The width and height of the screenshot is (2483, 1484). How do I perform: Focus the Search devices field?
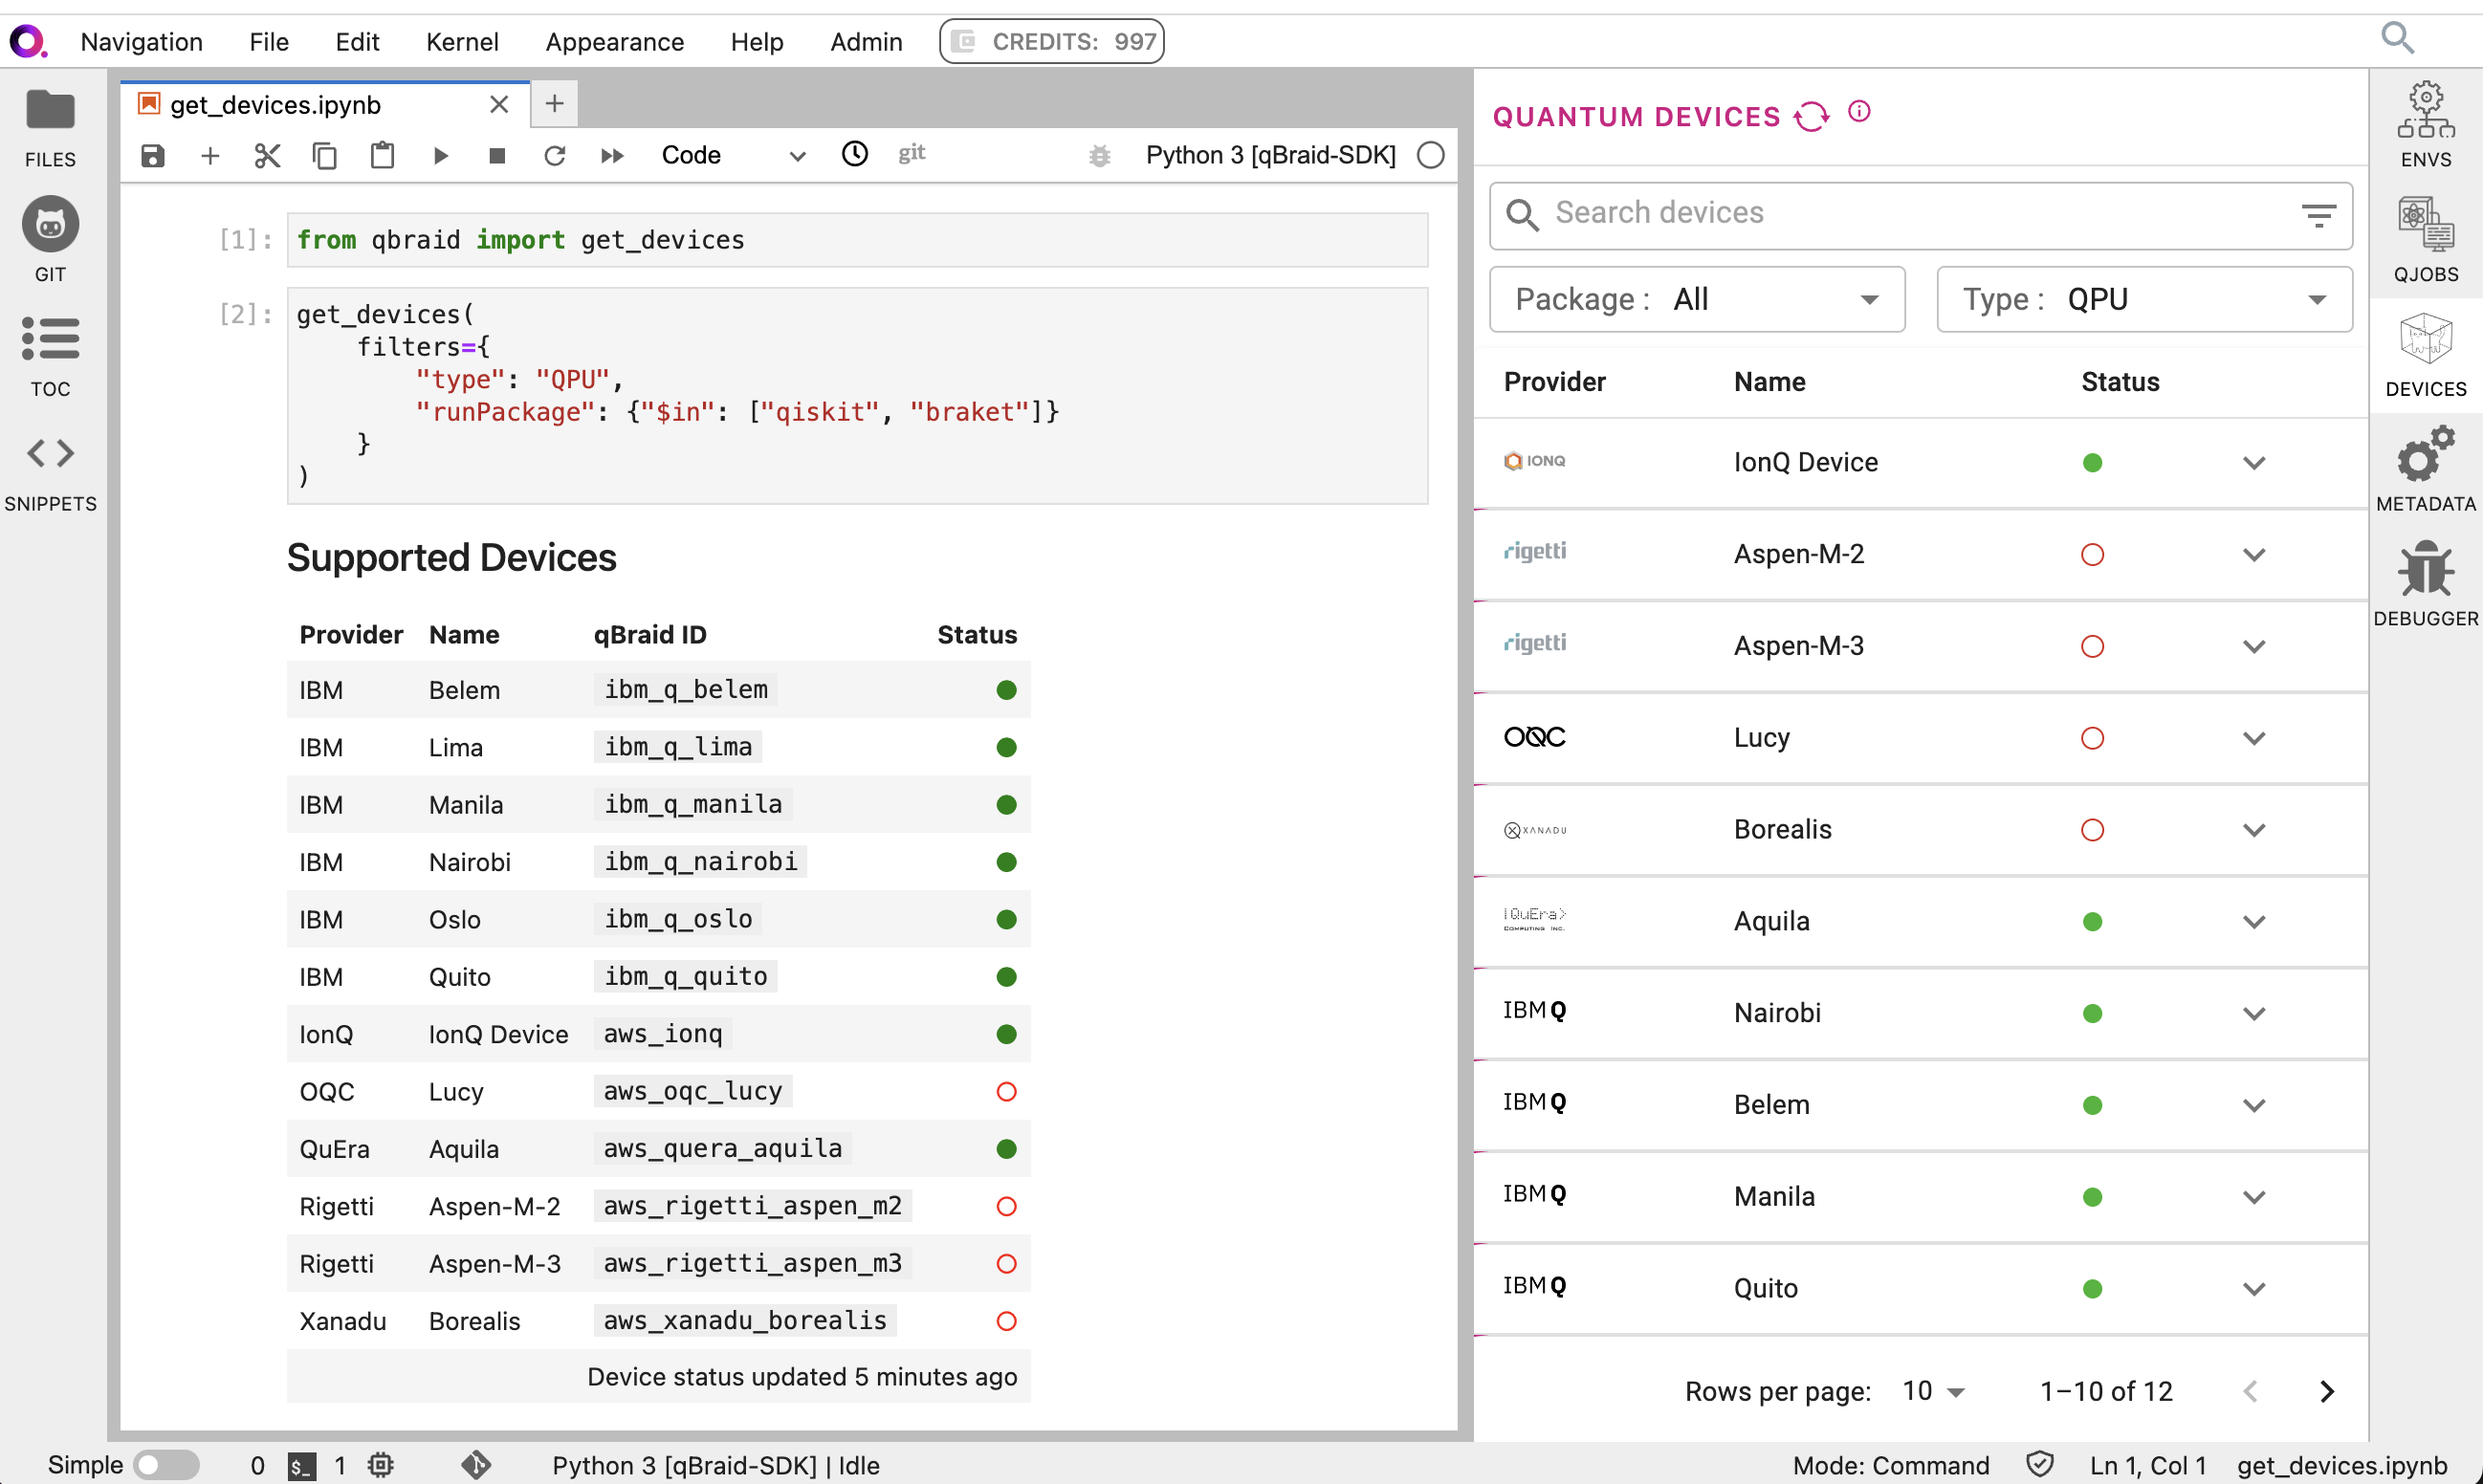tap(1920, 215)
